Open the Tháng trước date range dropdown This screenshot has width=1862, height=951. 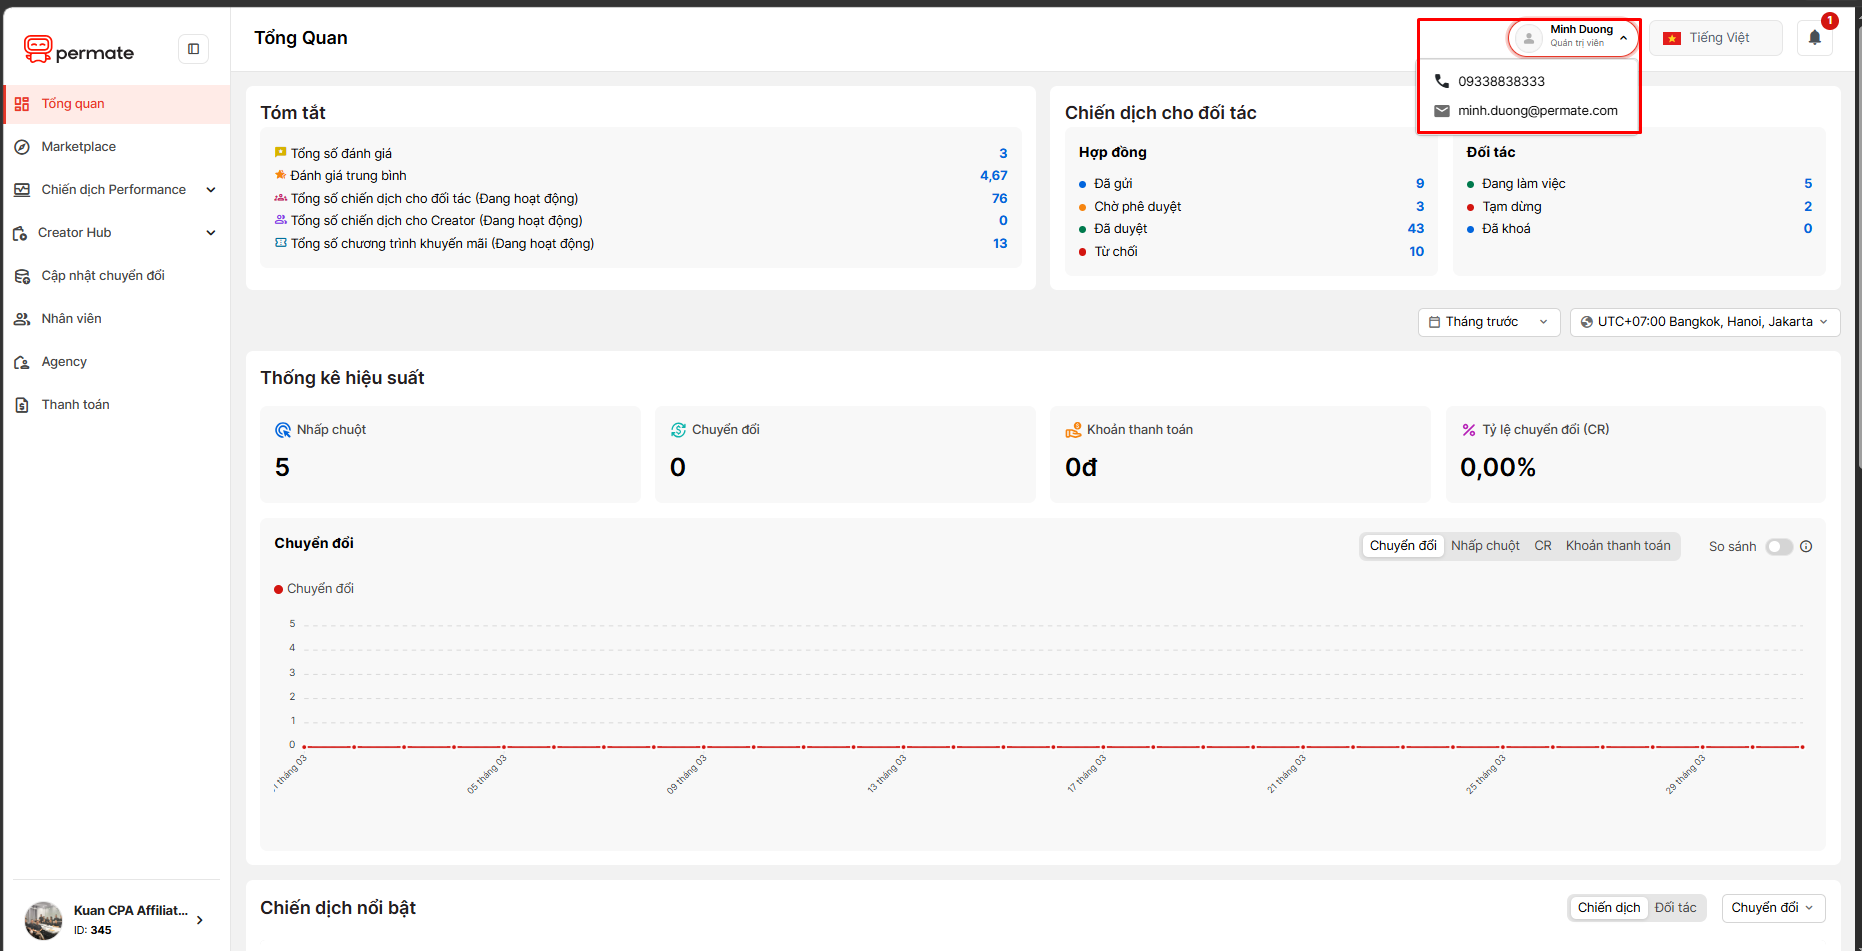(1488, 322)
